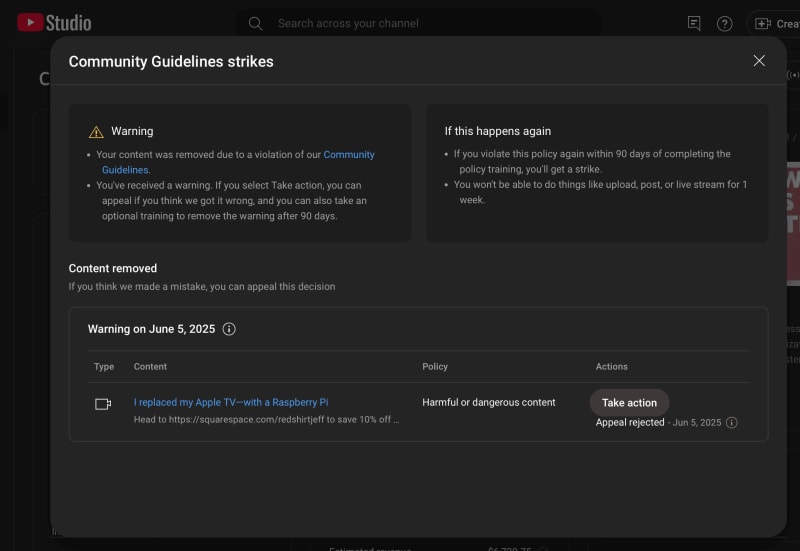Click the Policy column header
Screen dimensions: 800x551
pyautogui.click(x=435, y=367)
